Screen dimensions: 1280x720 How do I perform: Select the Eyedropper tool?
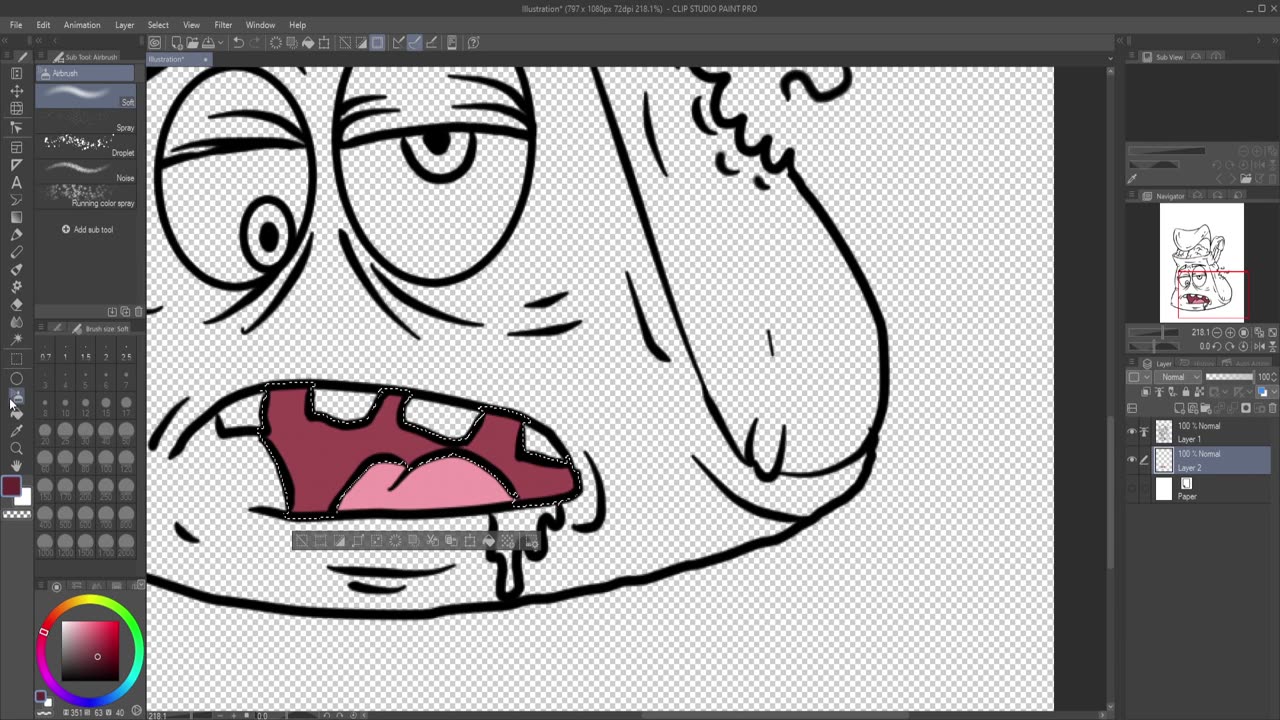click(x=17, y=432)
